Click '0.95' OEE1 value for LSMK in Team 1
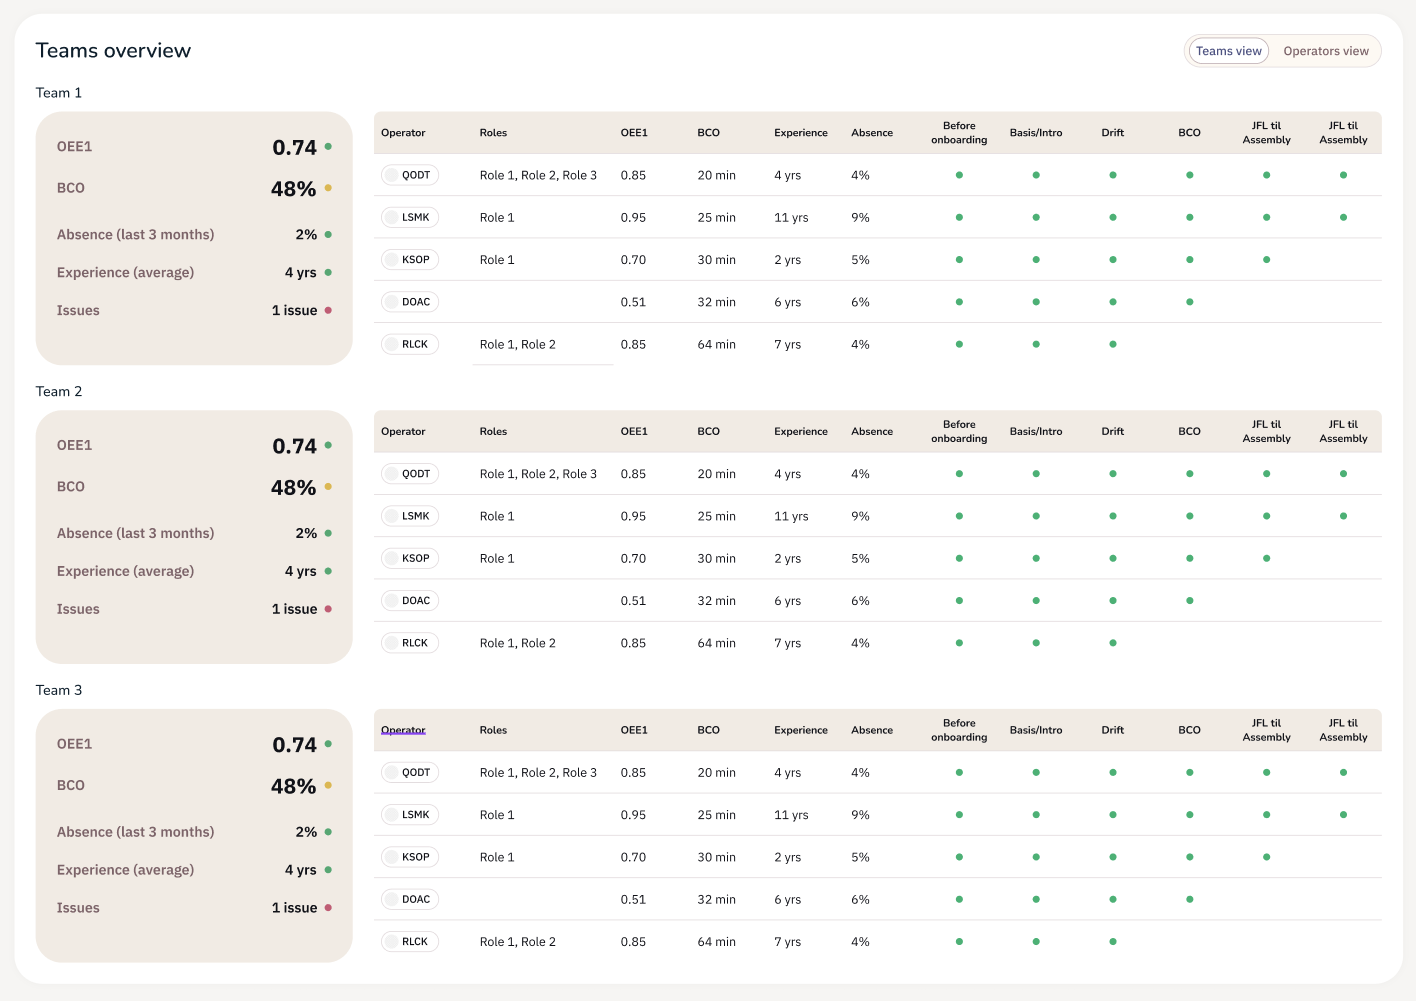Image resolution: width=1416 pixels, height=1001 pixels. (633, 217)
